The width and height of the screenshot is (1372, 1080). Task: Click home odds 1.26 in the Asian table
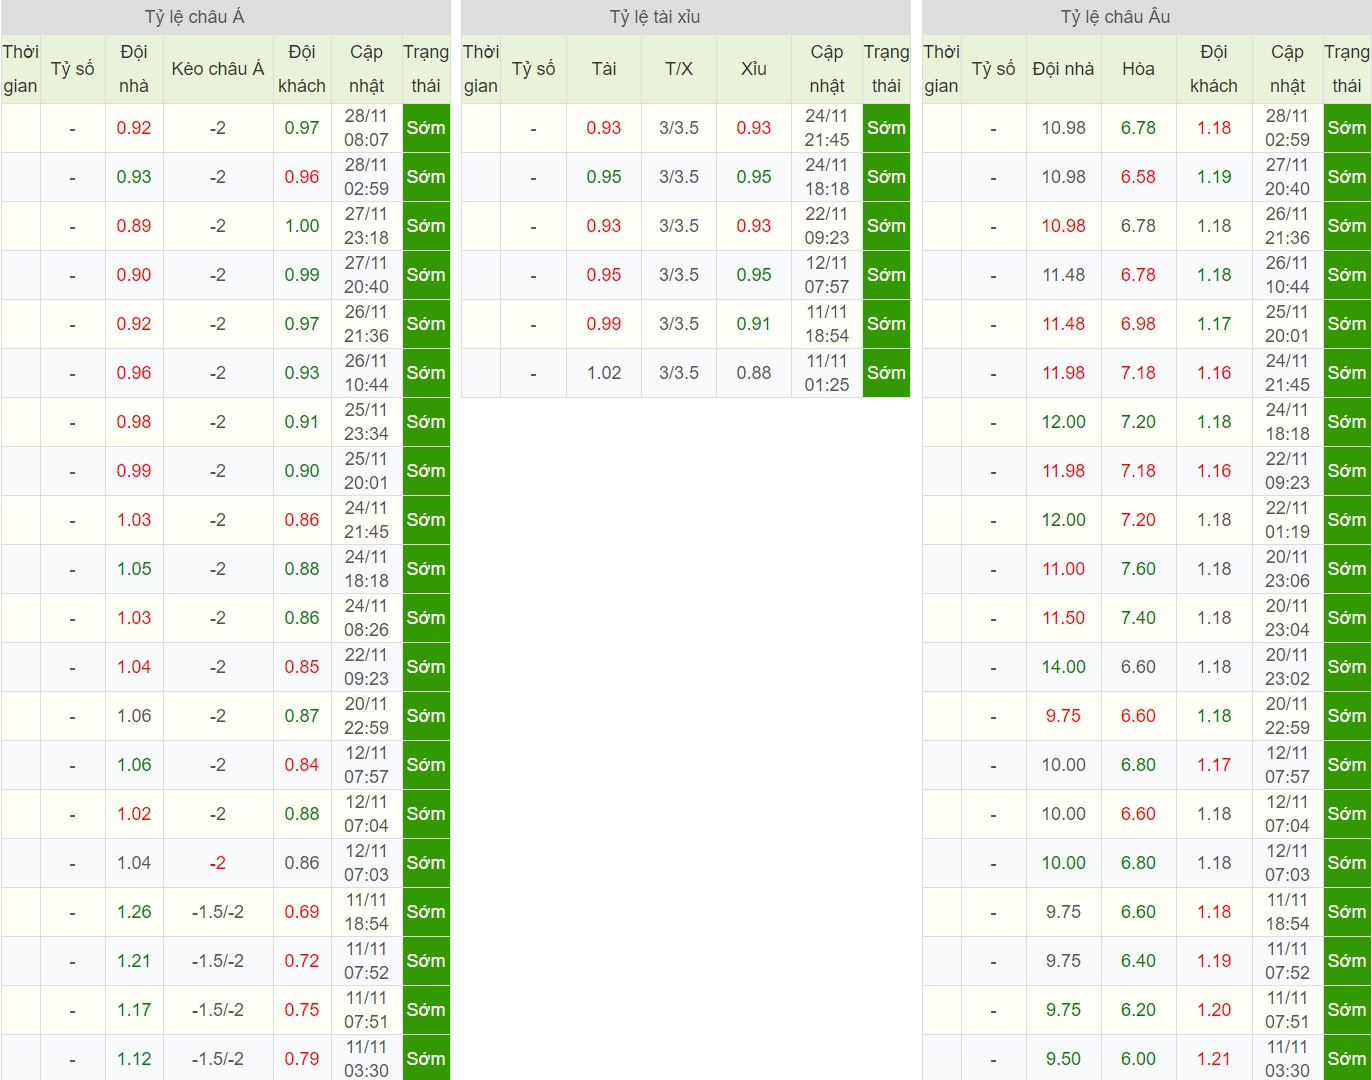coord(134,912)
